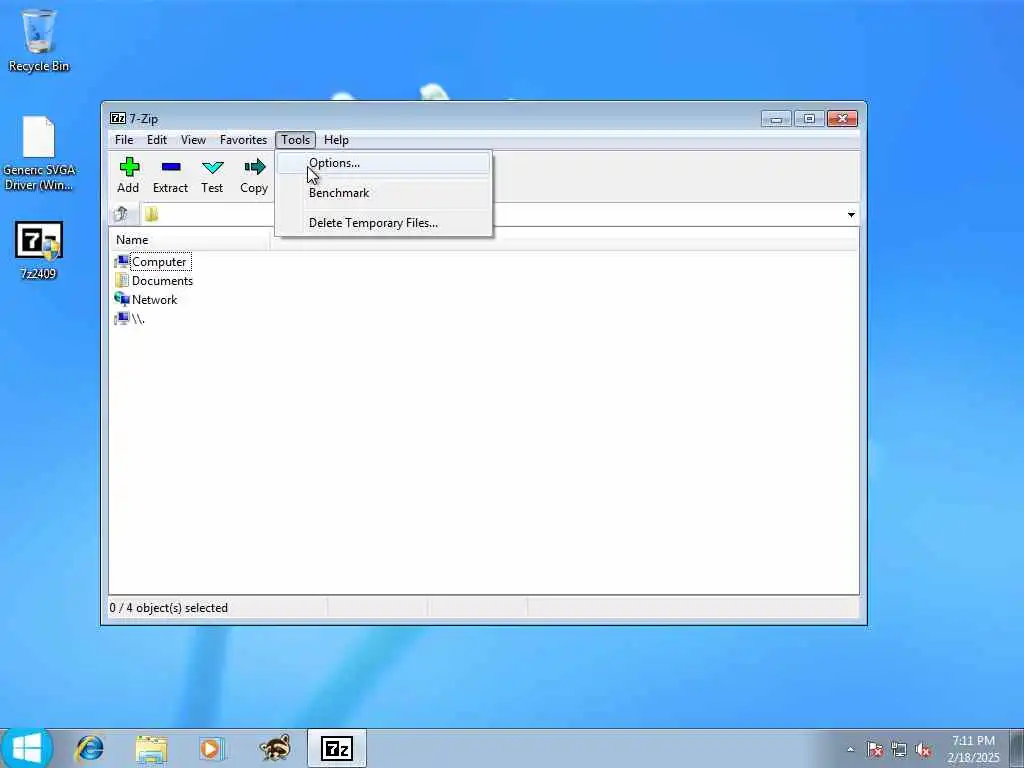Choose Delete Temporary Files... menu item
Image resolution: width=1024 pixels, height=768 pixels.
[383, 223]
